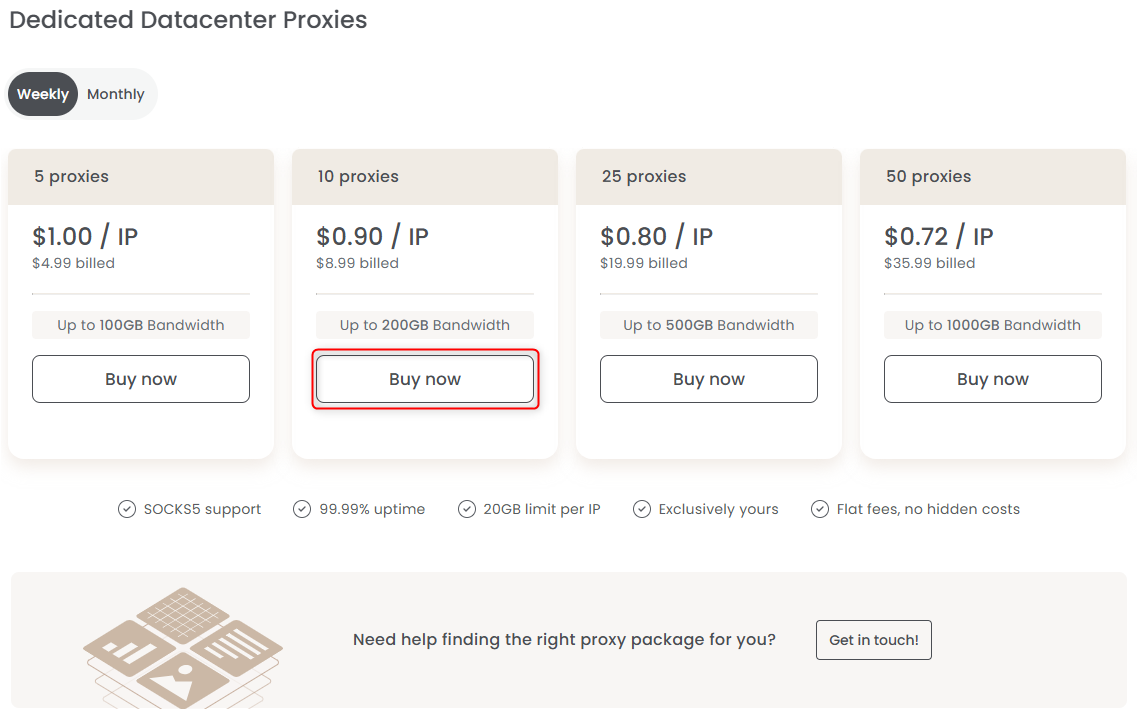
Task: Buy now the 25 proxies plan
Action: tap(709, 379)
